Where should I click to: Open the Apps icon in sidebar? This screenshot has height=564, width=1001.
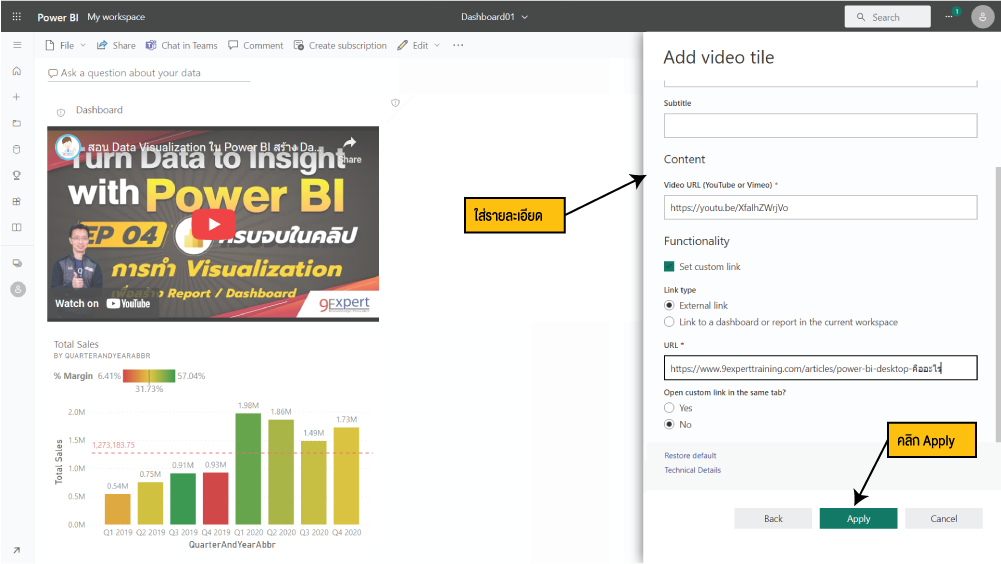(x=16, y=201)
